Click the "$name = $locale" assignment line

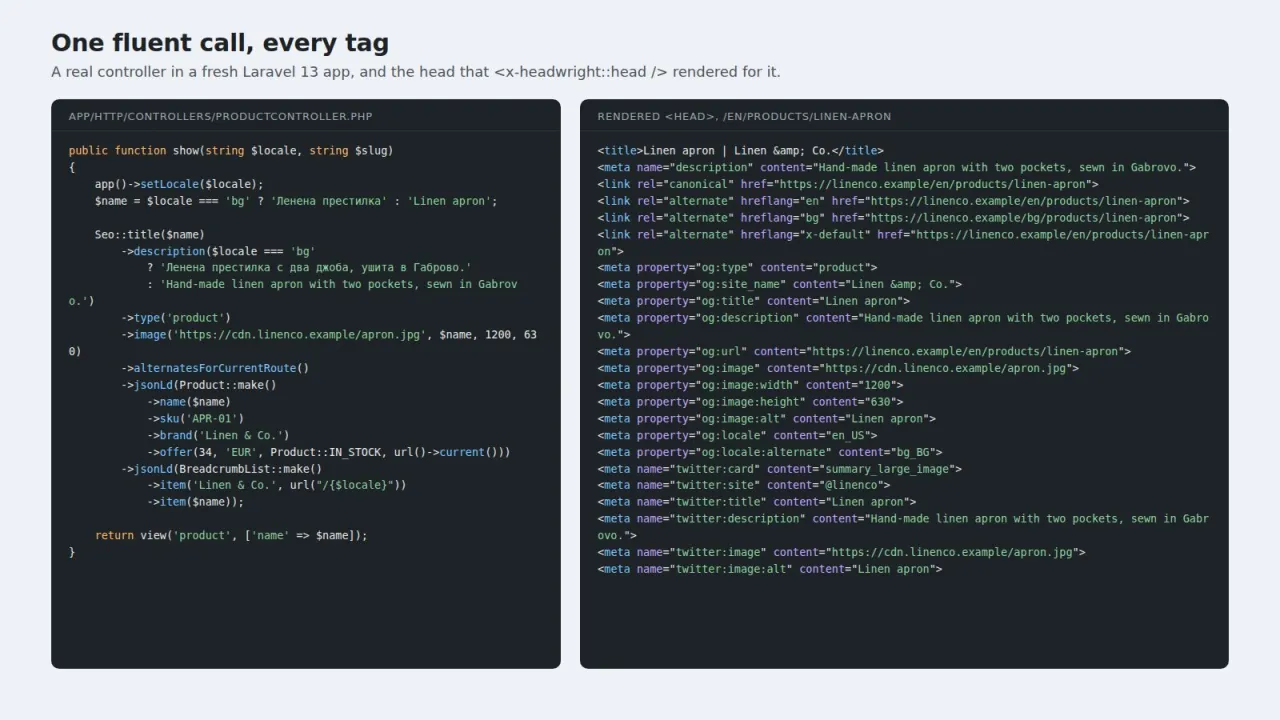[296, 201]
